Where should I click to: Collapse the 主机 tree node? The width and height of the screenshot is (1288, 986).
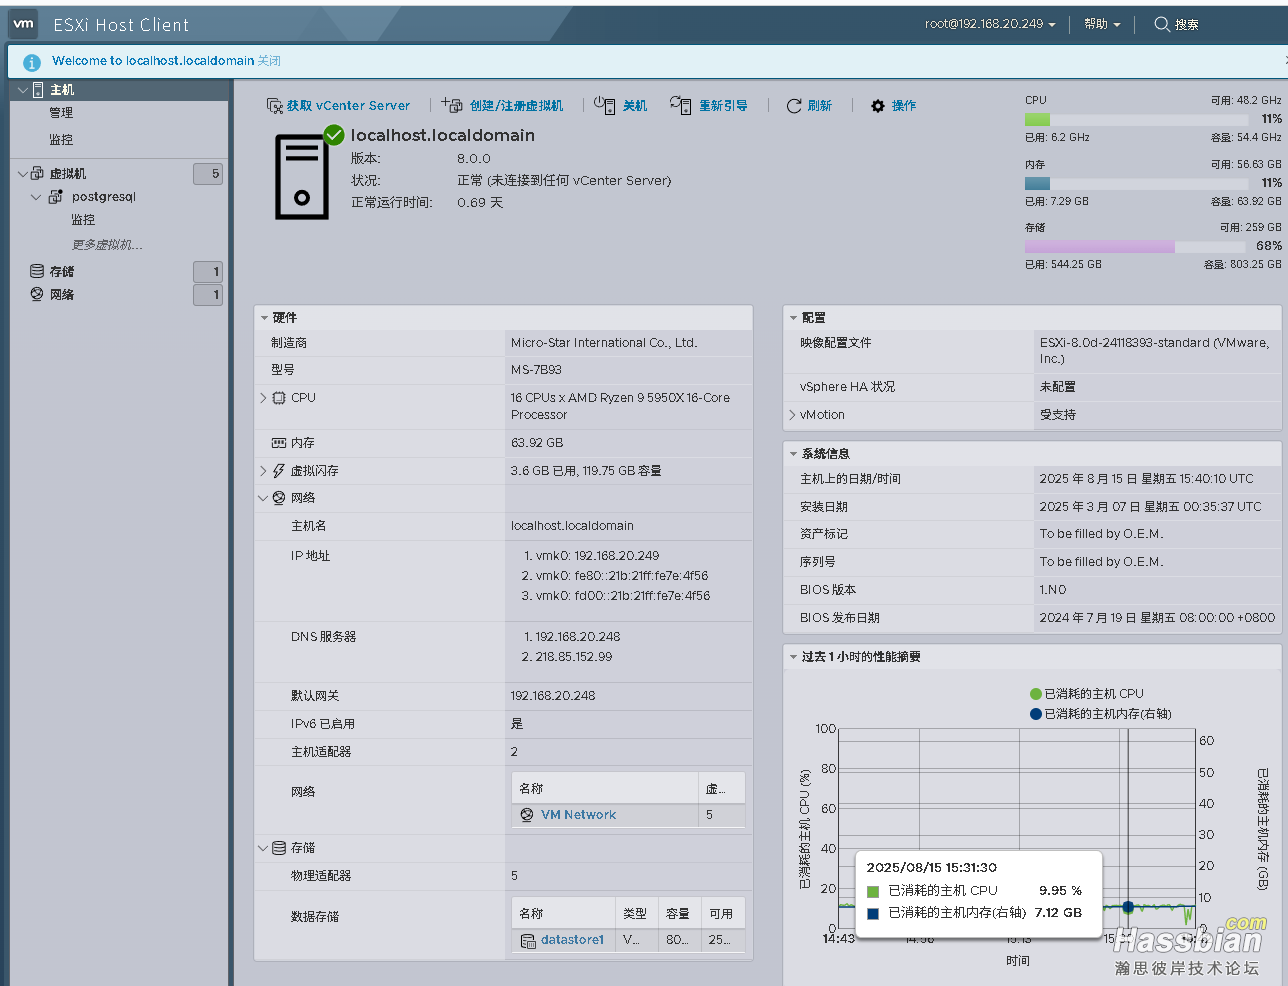(x=23, y=90)
